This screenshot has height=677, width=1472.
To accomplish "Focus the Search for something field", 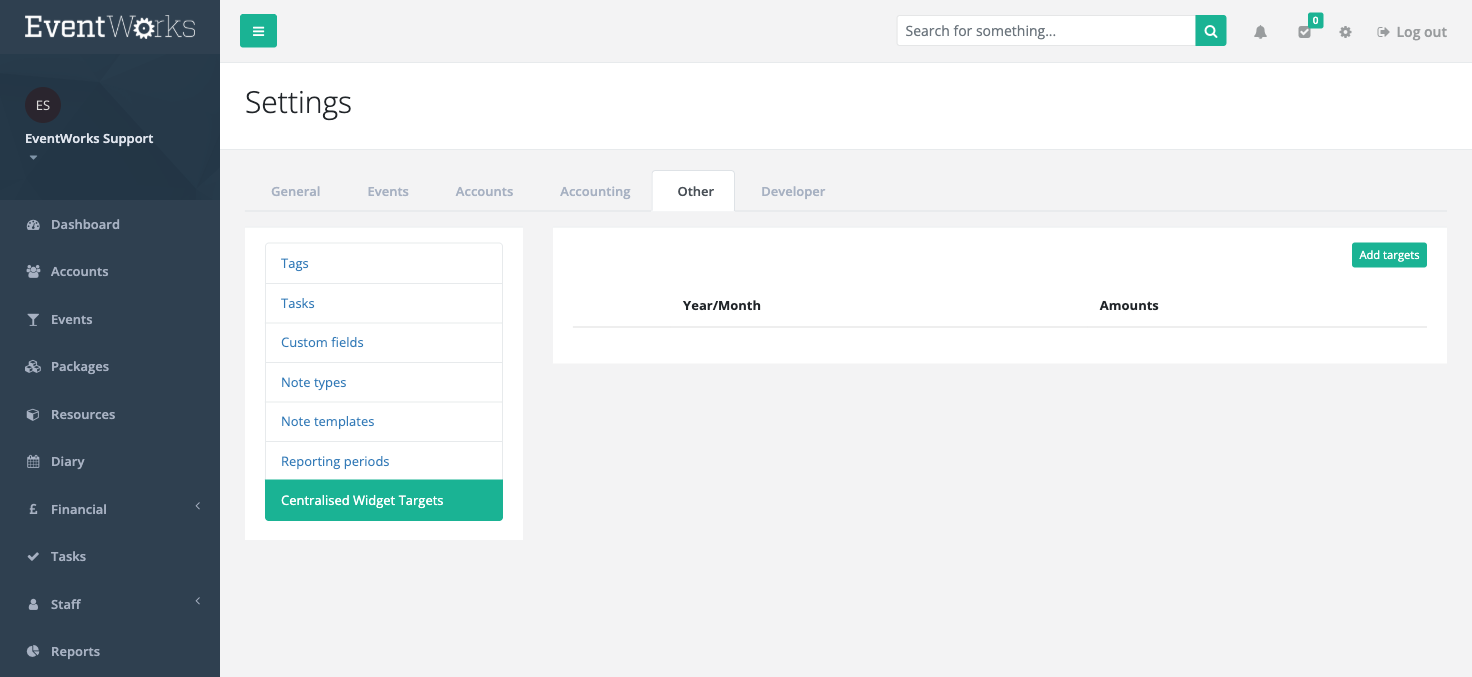I will point(1046,31).
